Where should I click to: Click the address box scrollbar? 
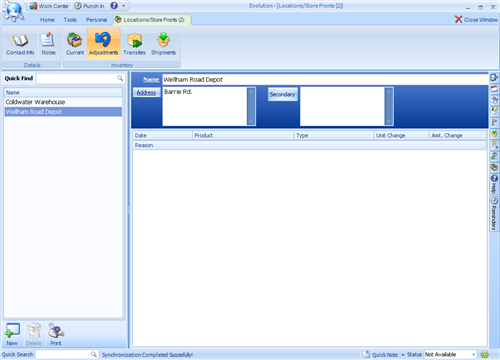[x=251, y=106]
